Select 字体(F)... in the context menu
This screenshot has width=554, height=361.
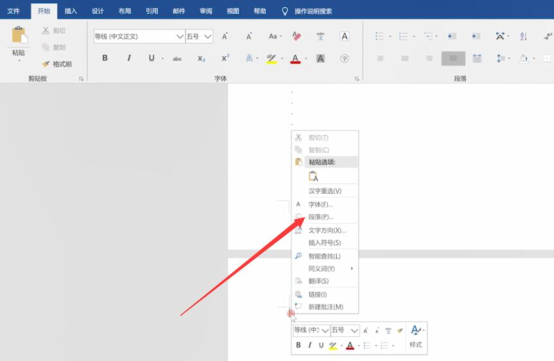coord(325,205)
